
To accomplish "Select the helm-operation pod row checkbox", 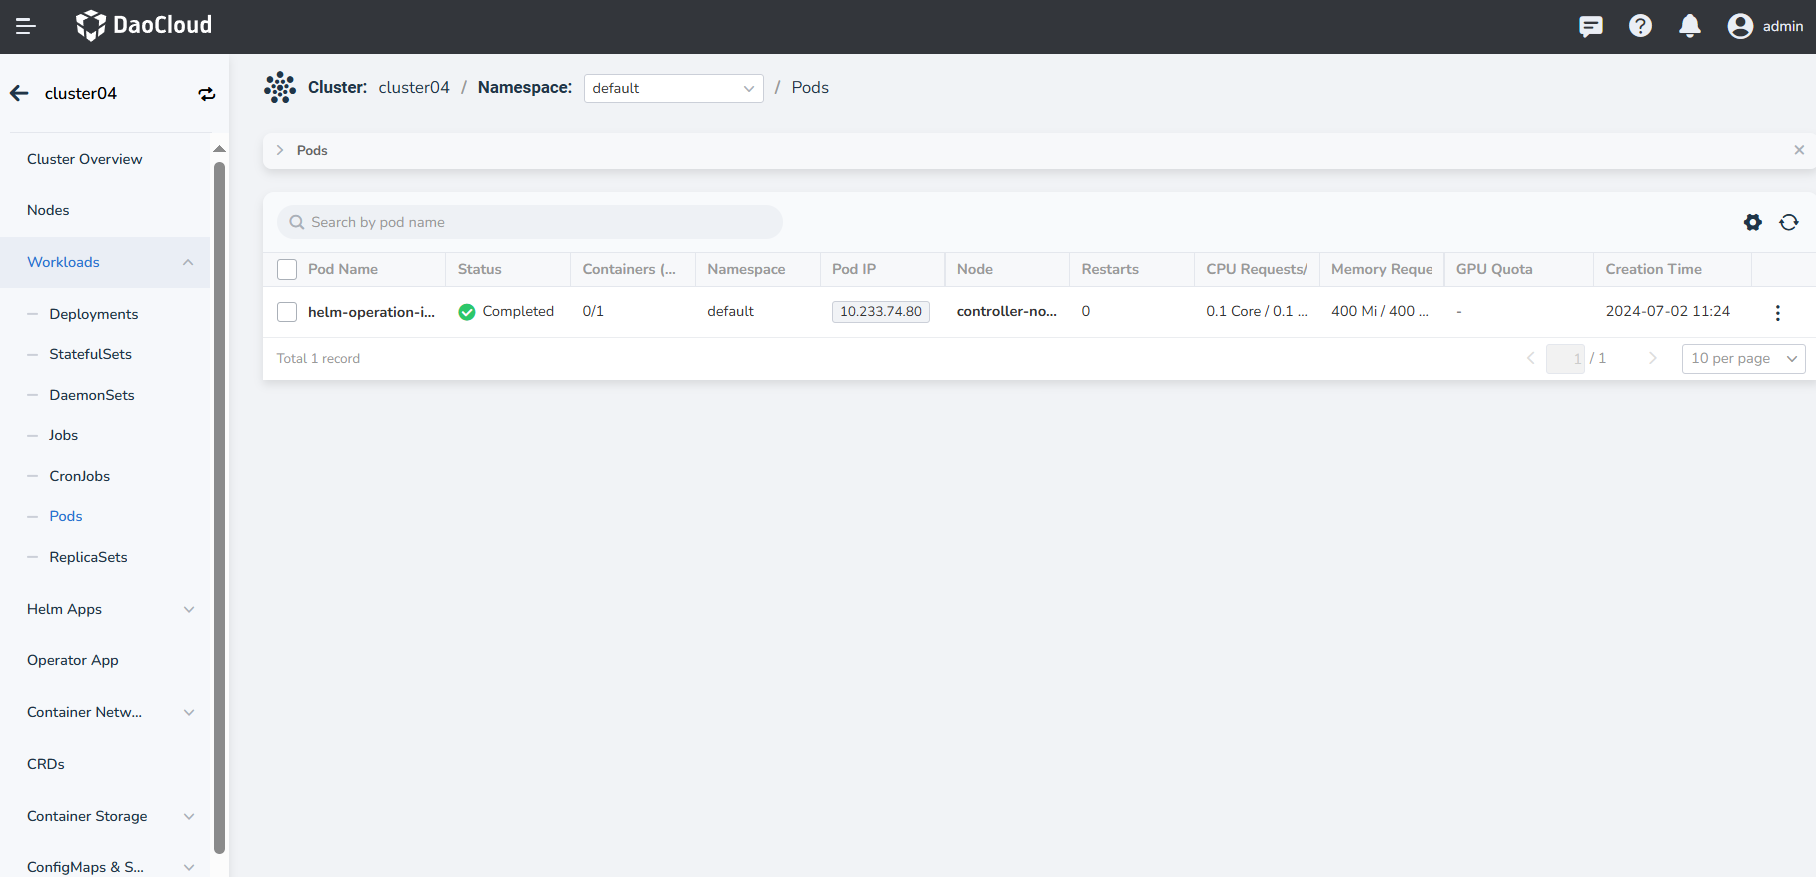I will pyautogui.click(x=287, y=312).
